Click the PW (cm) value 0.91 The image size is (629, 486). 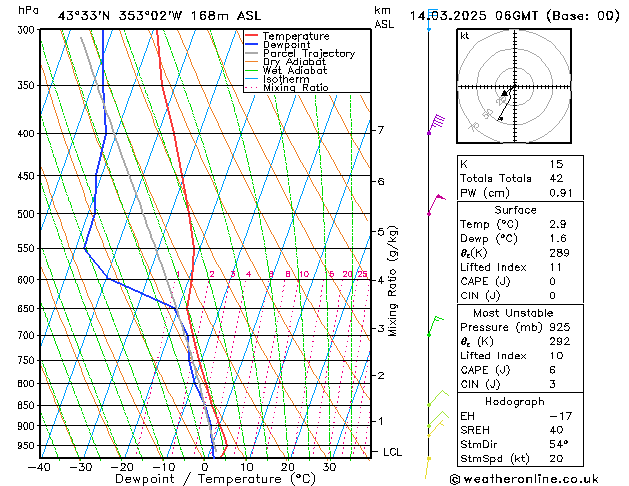tap(561, 193)
